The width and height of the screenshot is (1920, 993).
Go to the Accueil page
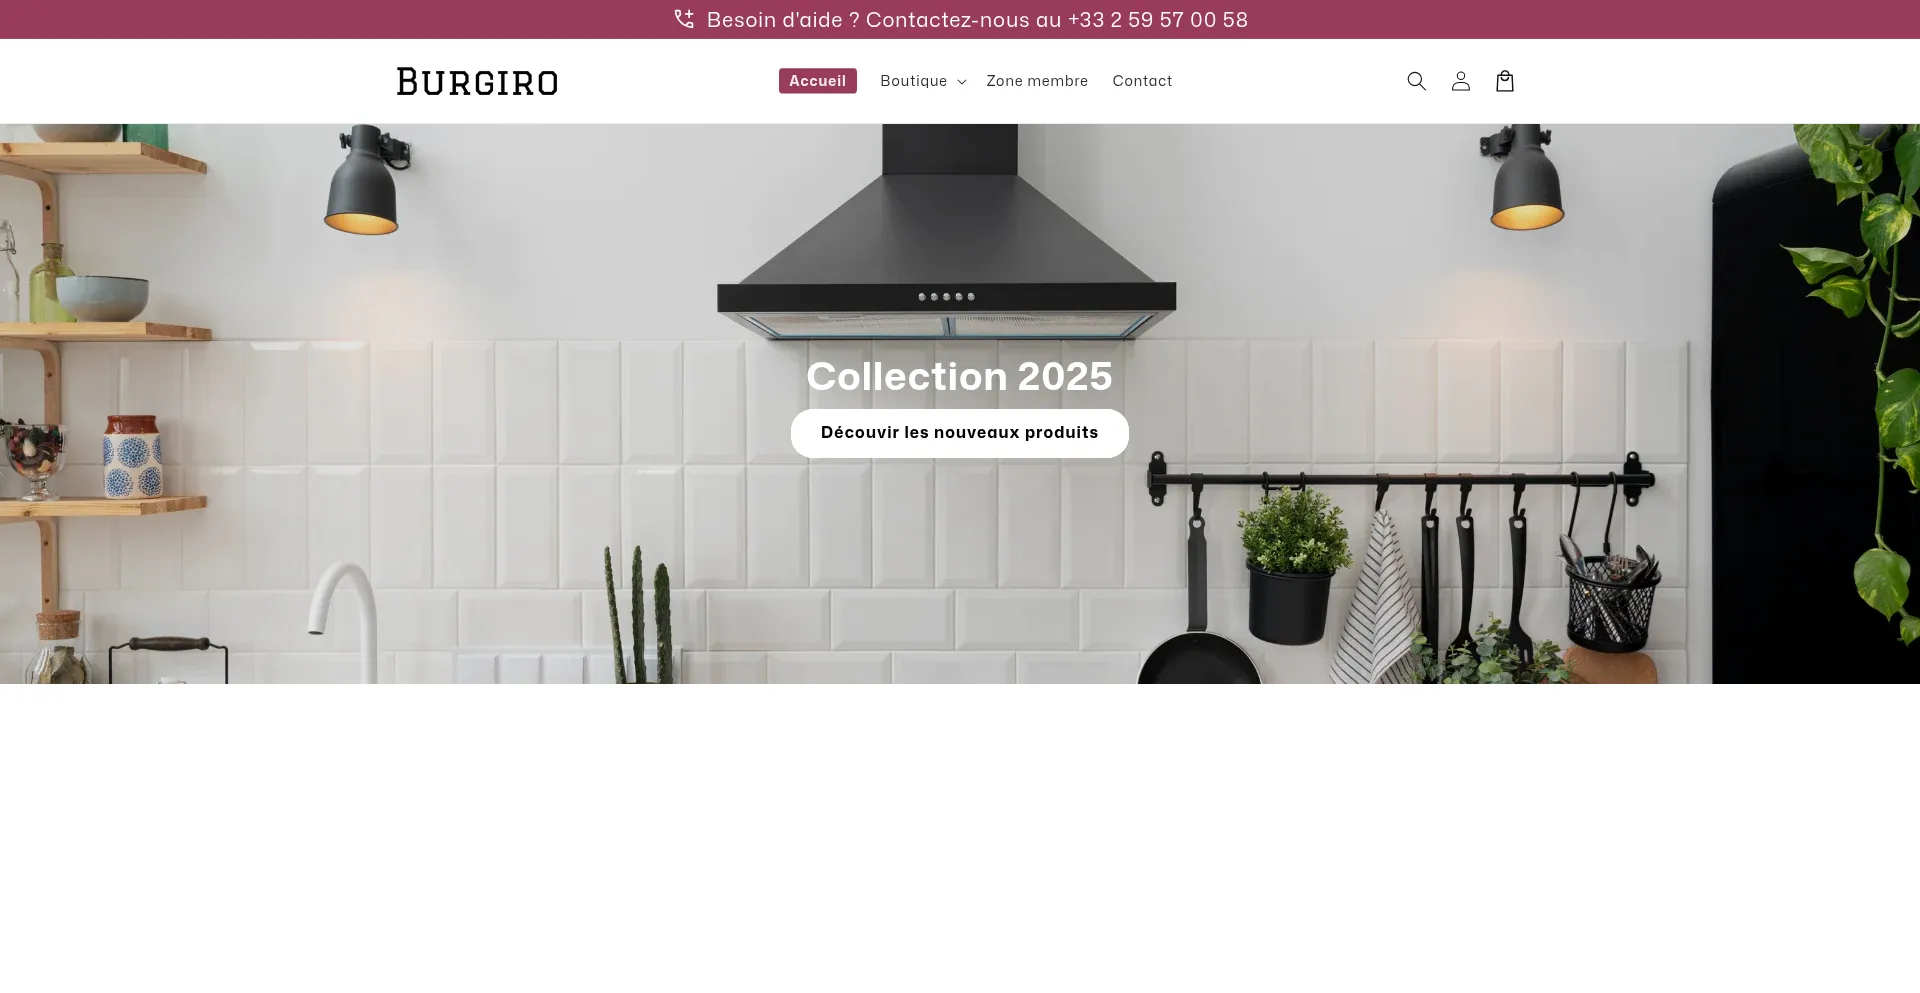[x=817, y=81]
